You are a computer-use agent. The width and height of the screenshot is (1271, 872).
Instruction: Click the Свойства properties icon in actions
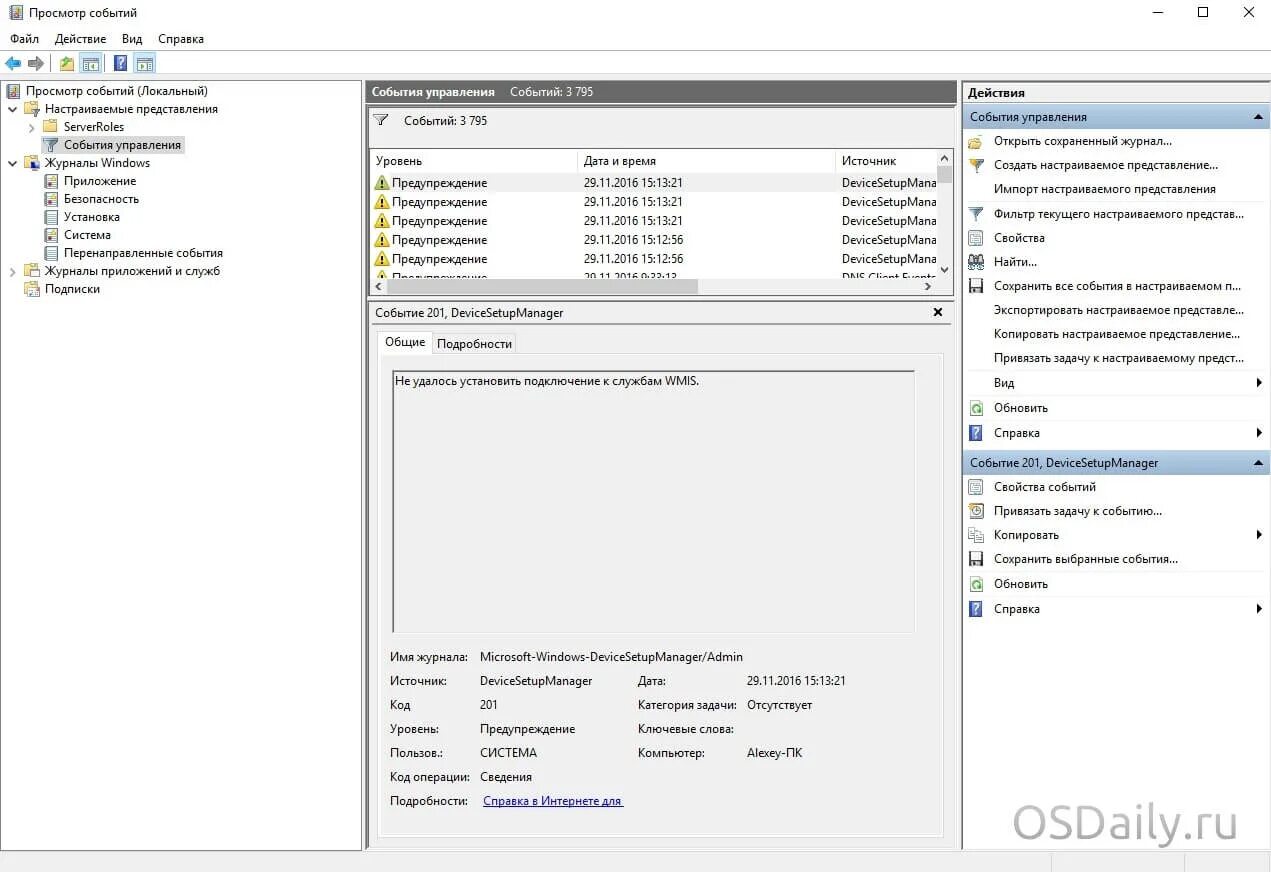point(976,238)
